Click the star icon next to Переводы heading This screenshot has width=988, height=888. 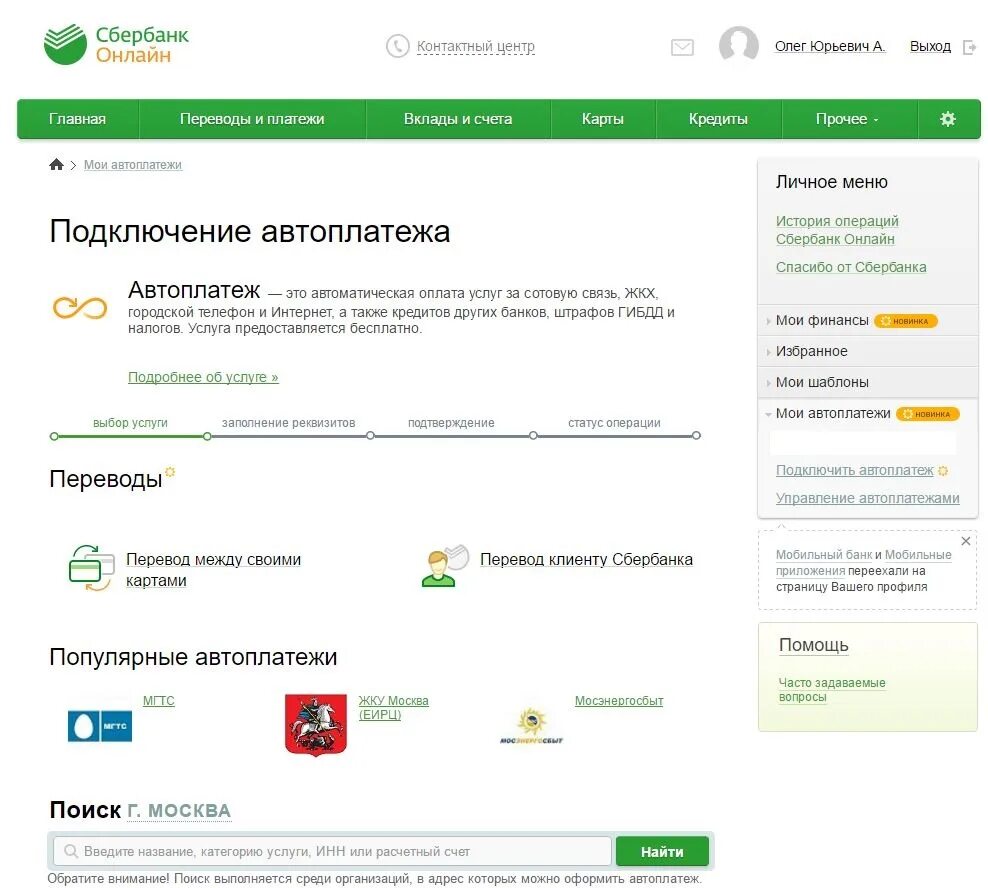[169, 471]
